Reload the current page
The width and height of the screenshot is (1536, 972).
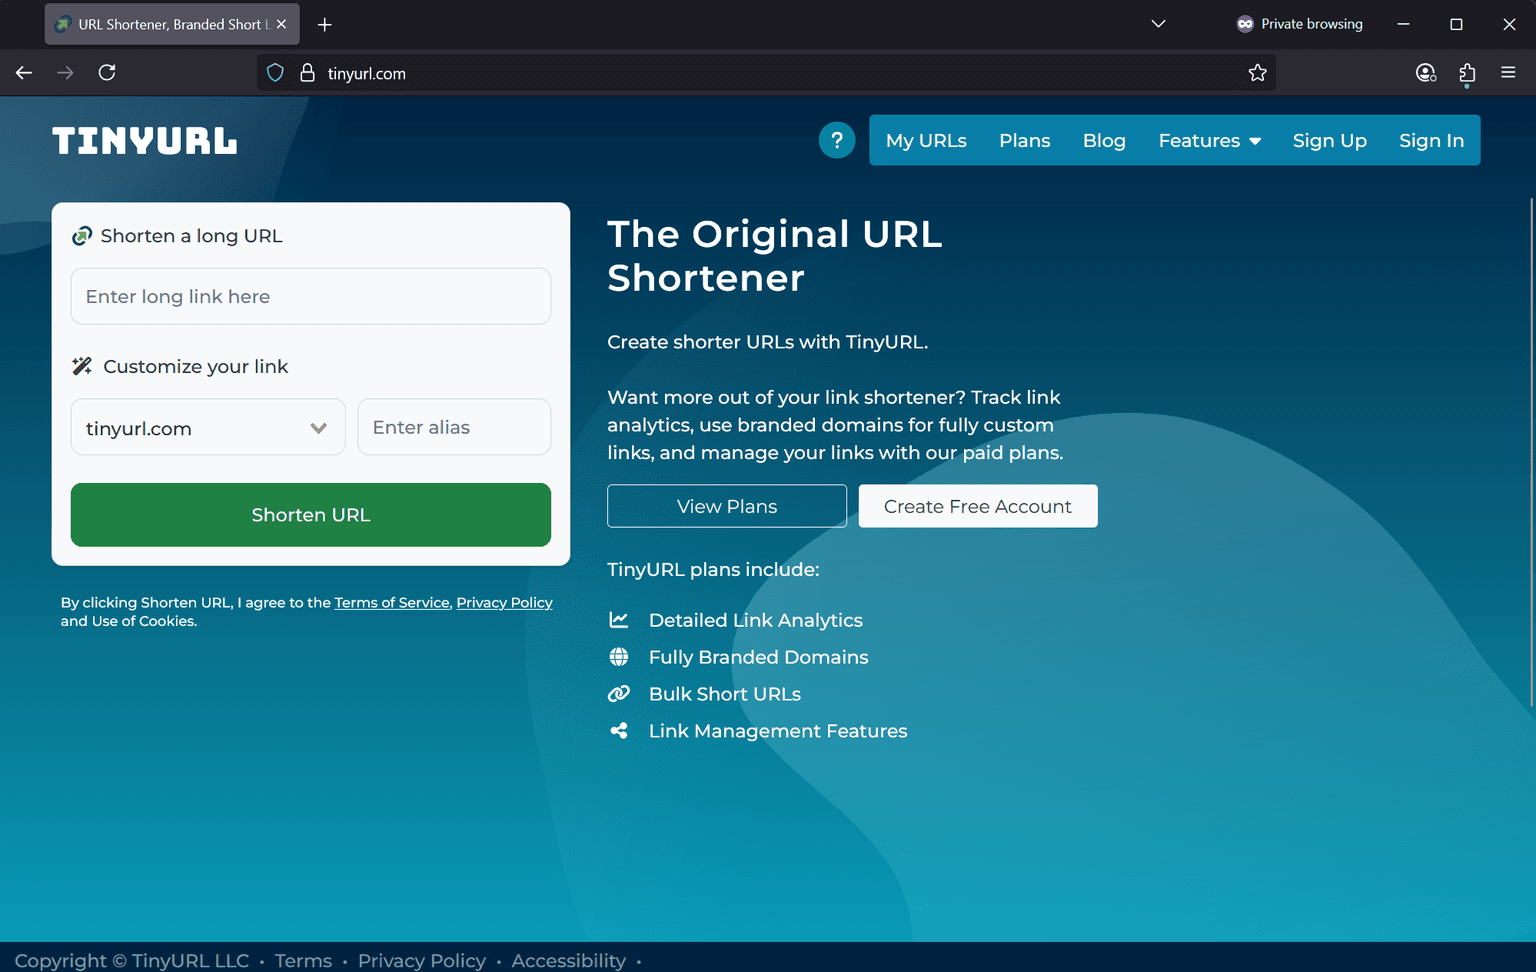(107, 72)
